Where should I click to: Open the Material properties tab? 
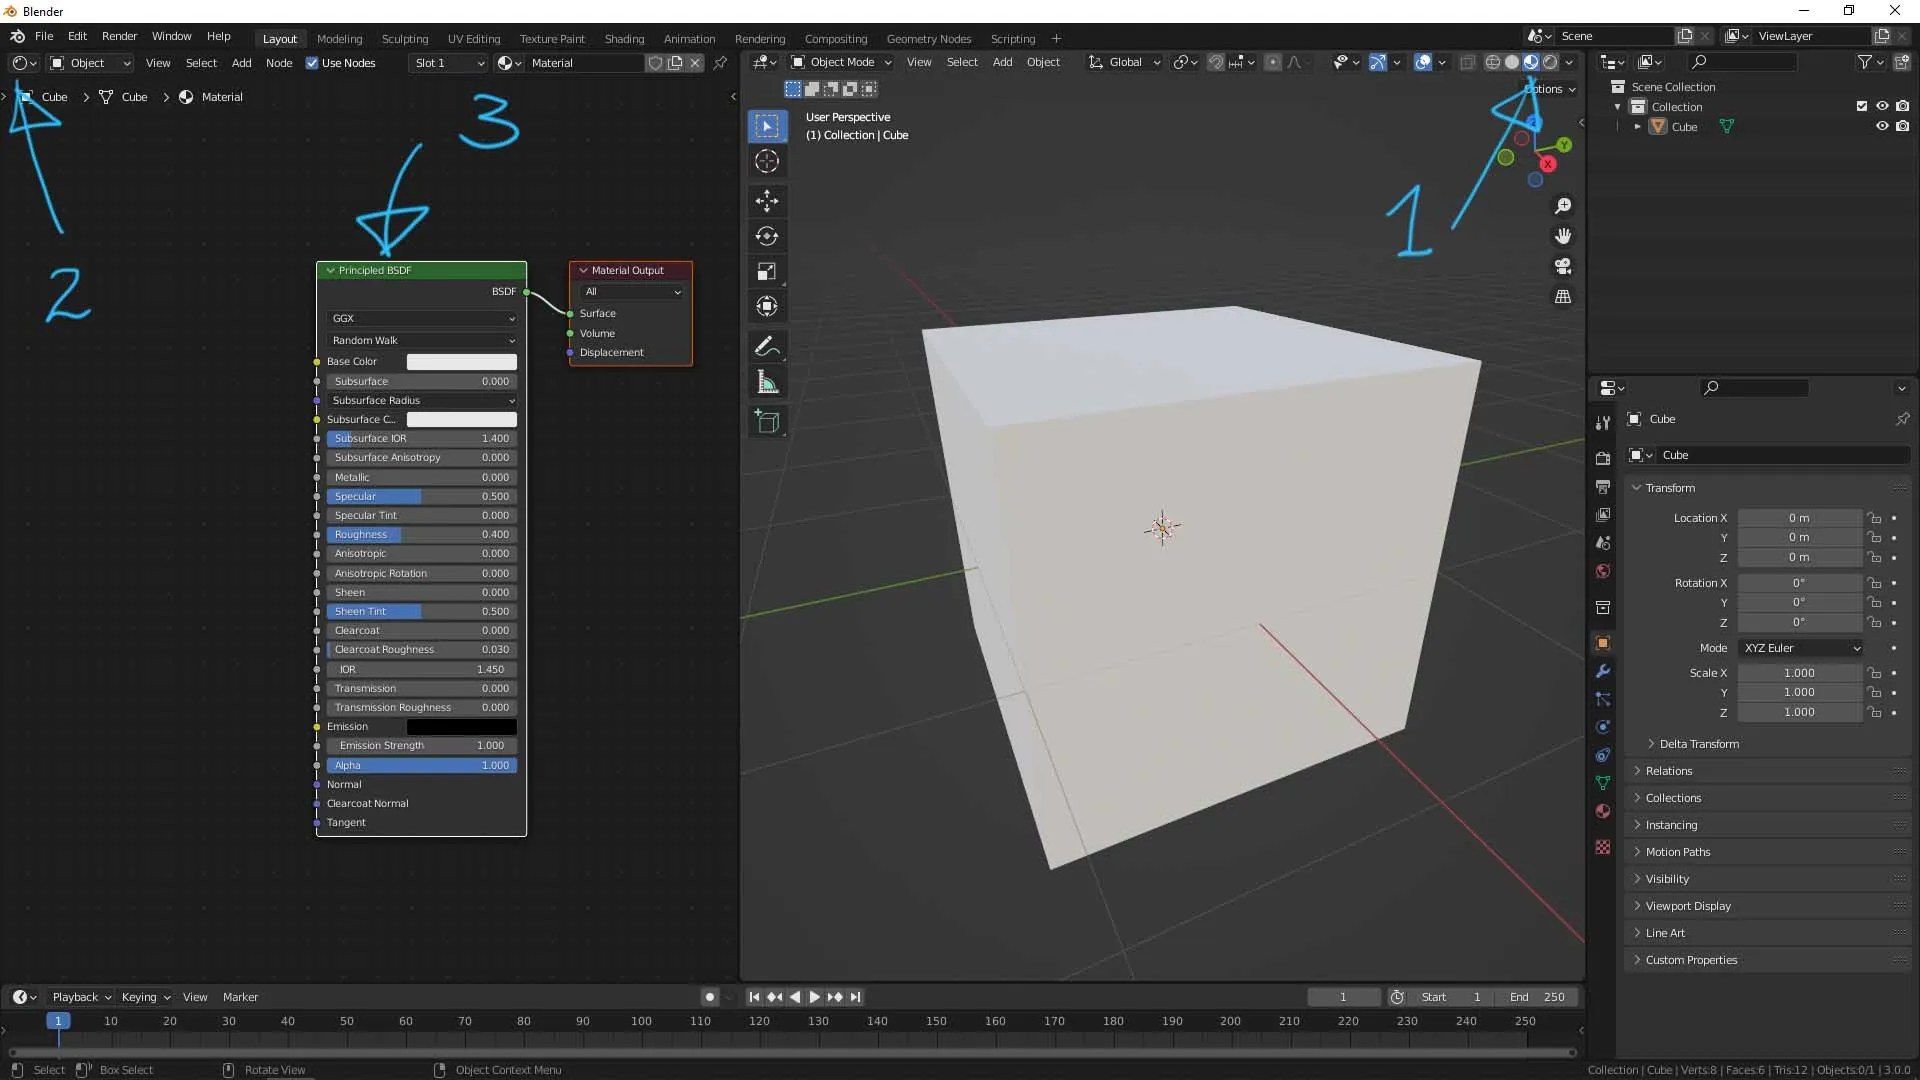1603,811
